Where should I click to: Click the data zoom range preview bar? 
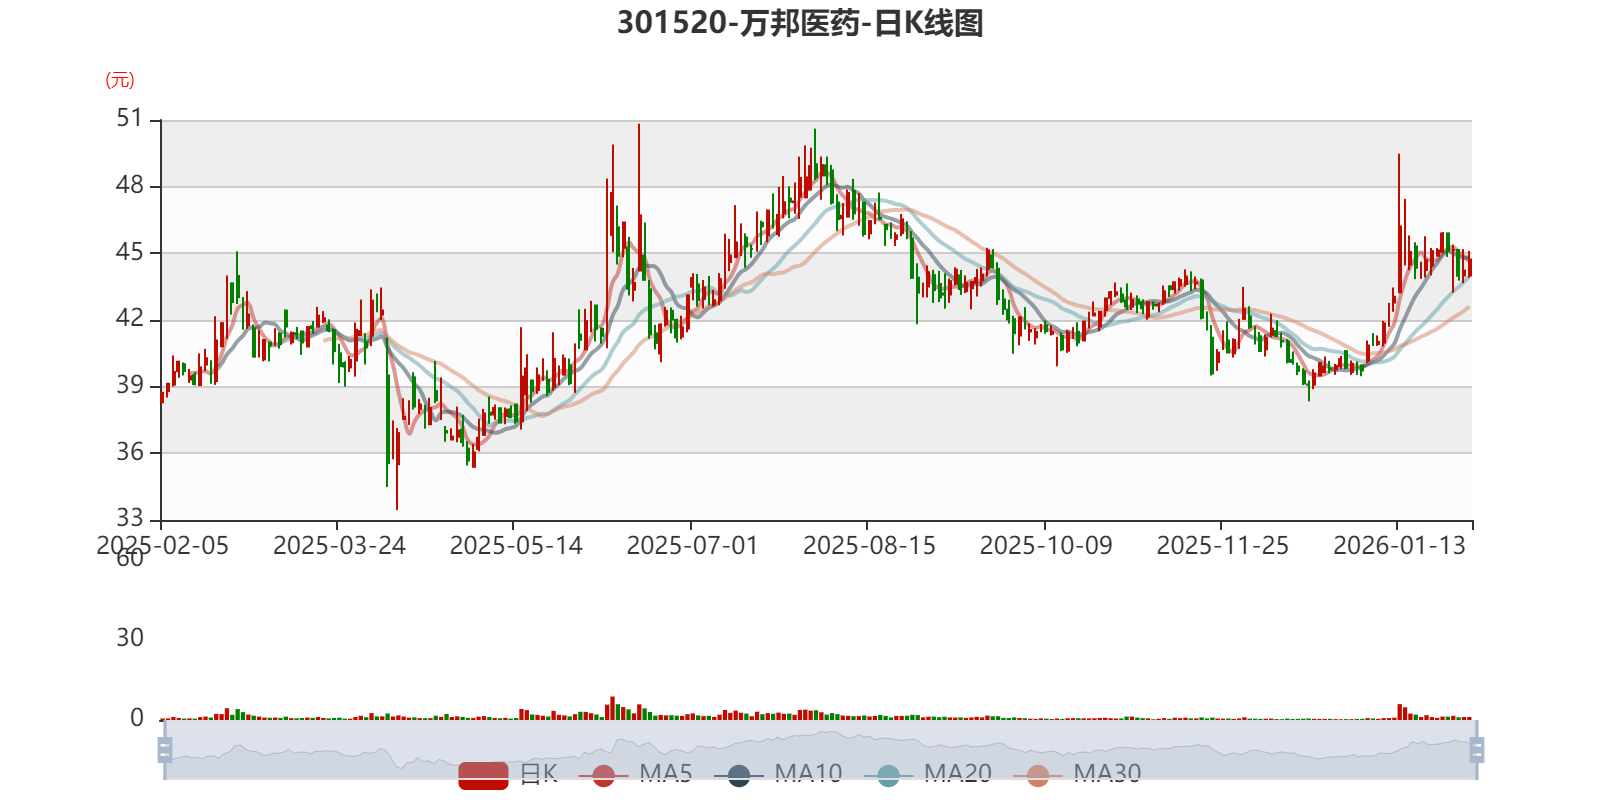point(820,749)
